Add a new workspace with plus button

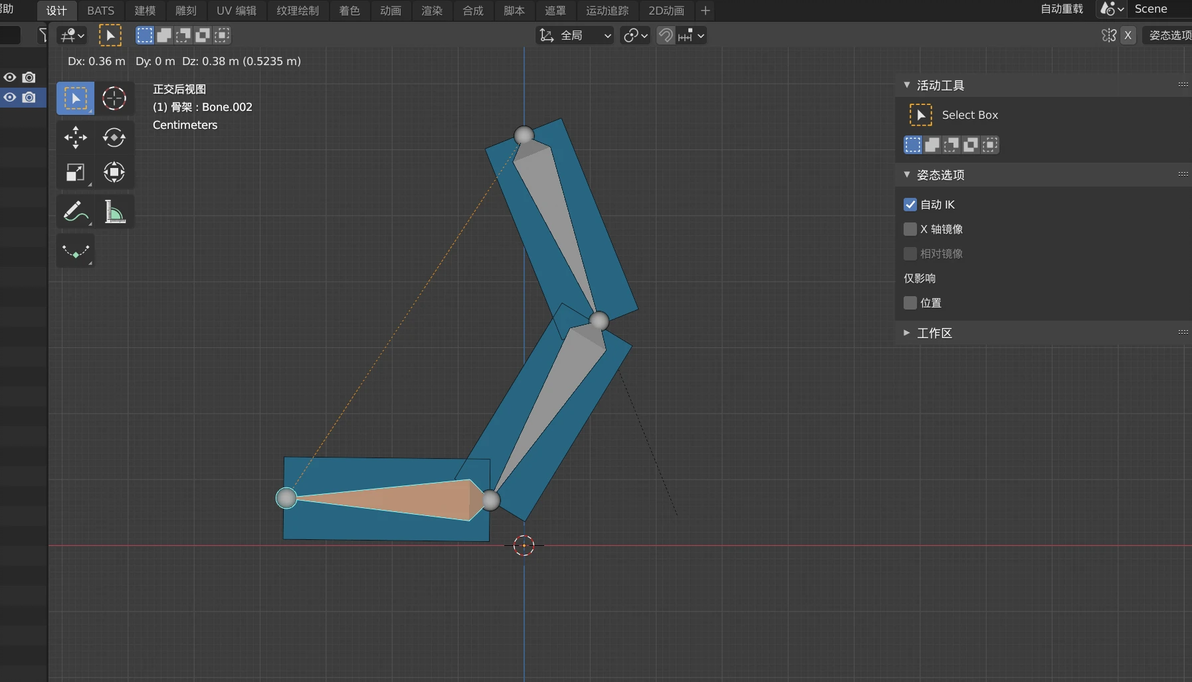click(705, 10)
